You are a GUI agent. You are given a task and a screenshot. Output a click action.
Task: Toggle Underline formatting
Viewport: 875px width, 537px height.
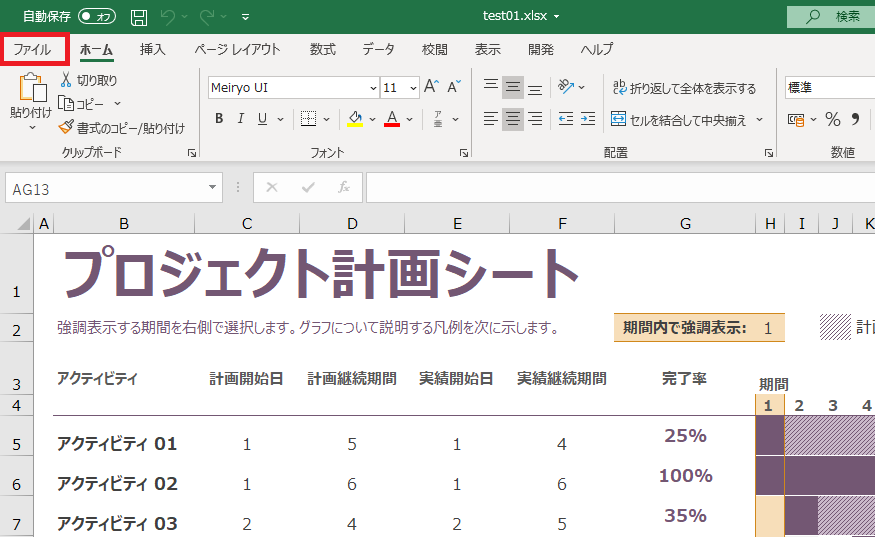click(262, 118)
